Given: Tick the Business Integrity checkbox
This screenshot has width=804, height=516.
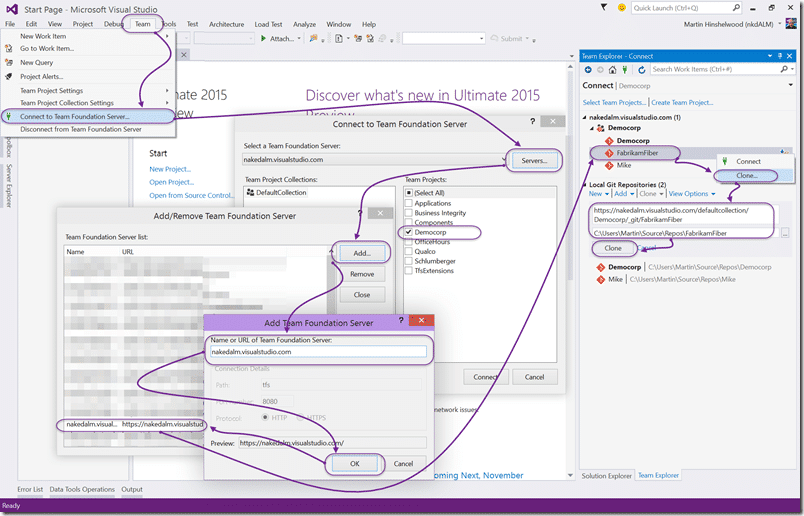Looking at the screenshot, I should (409, 213).
